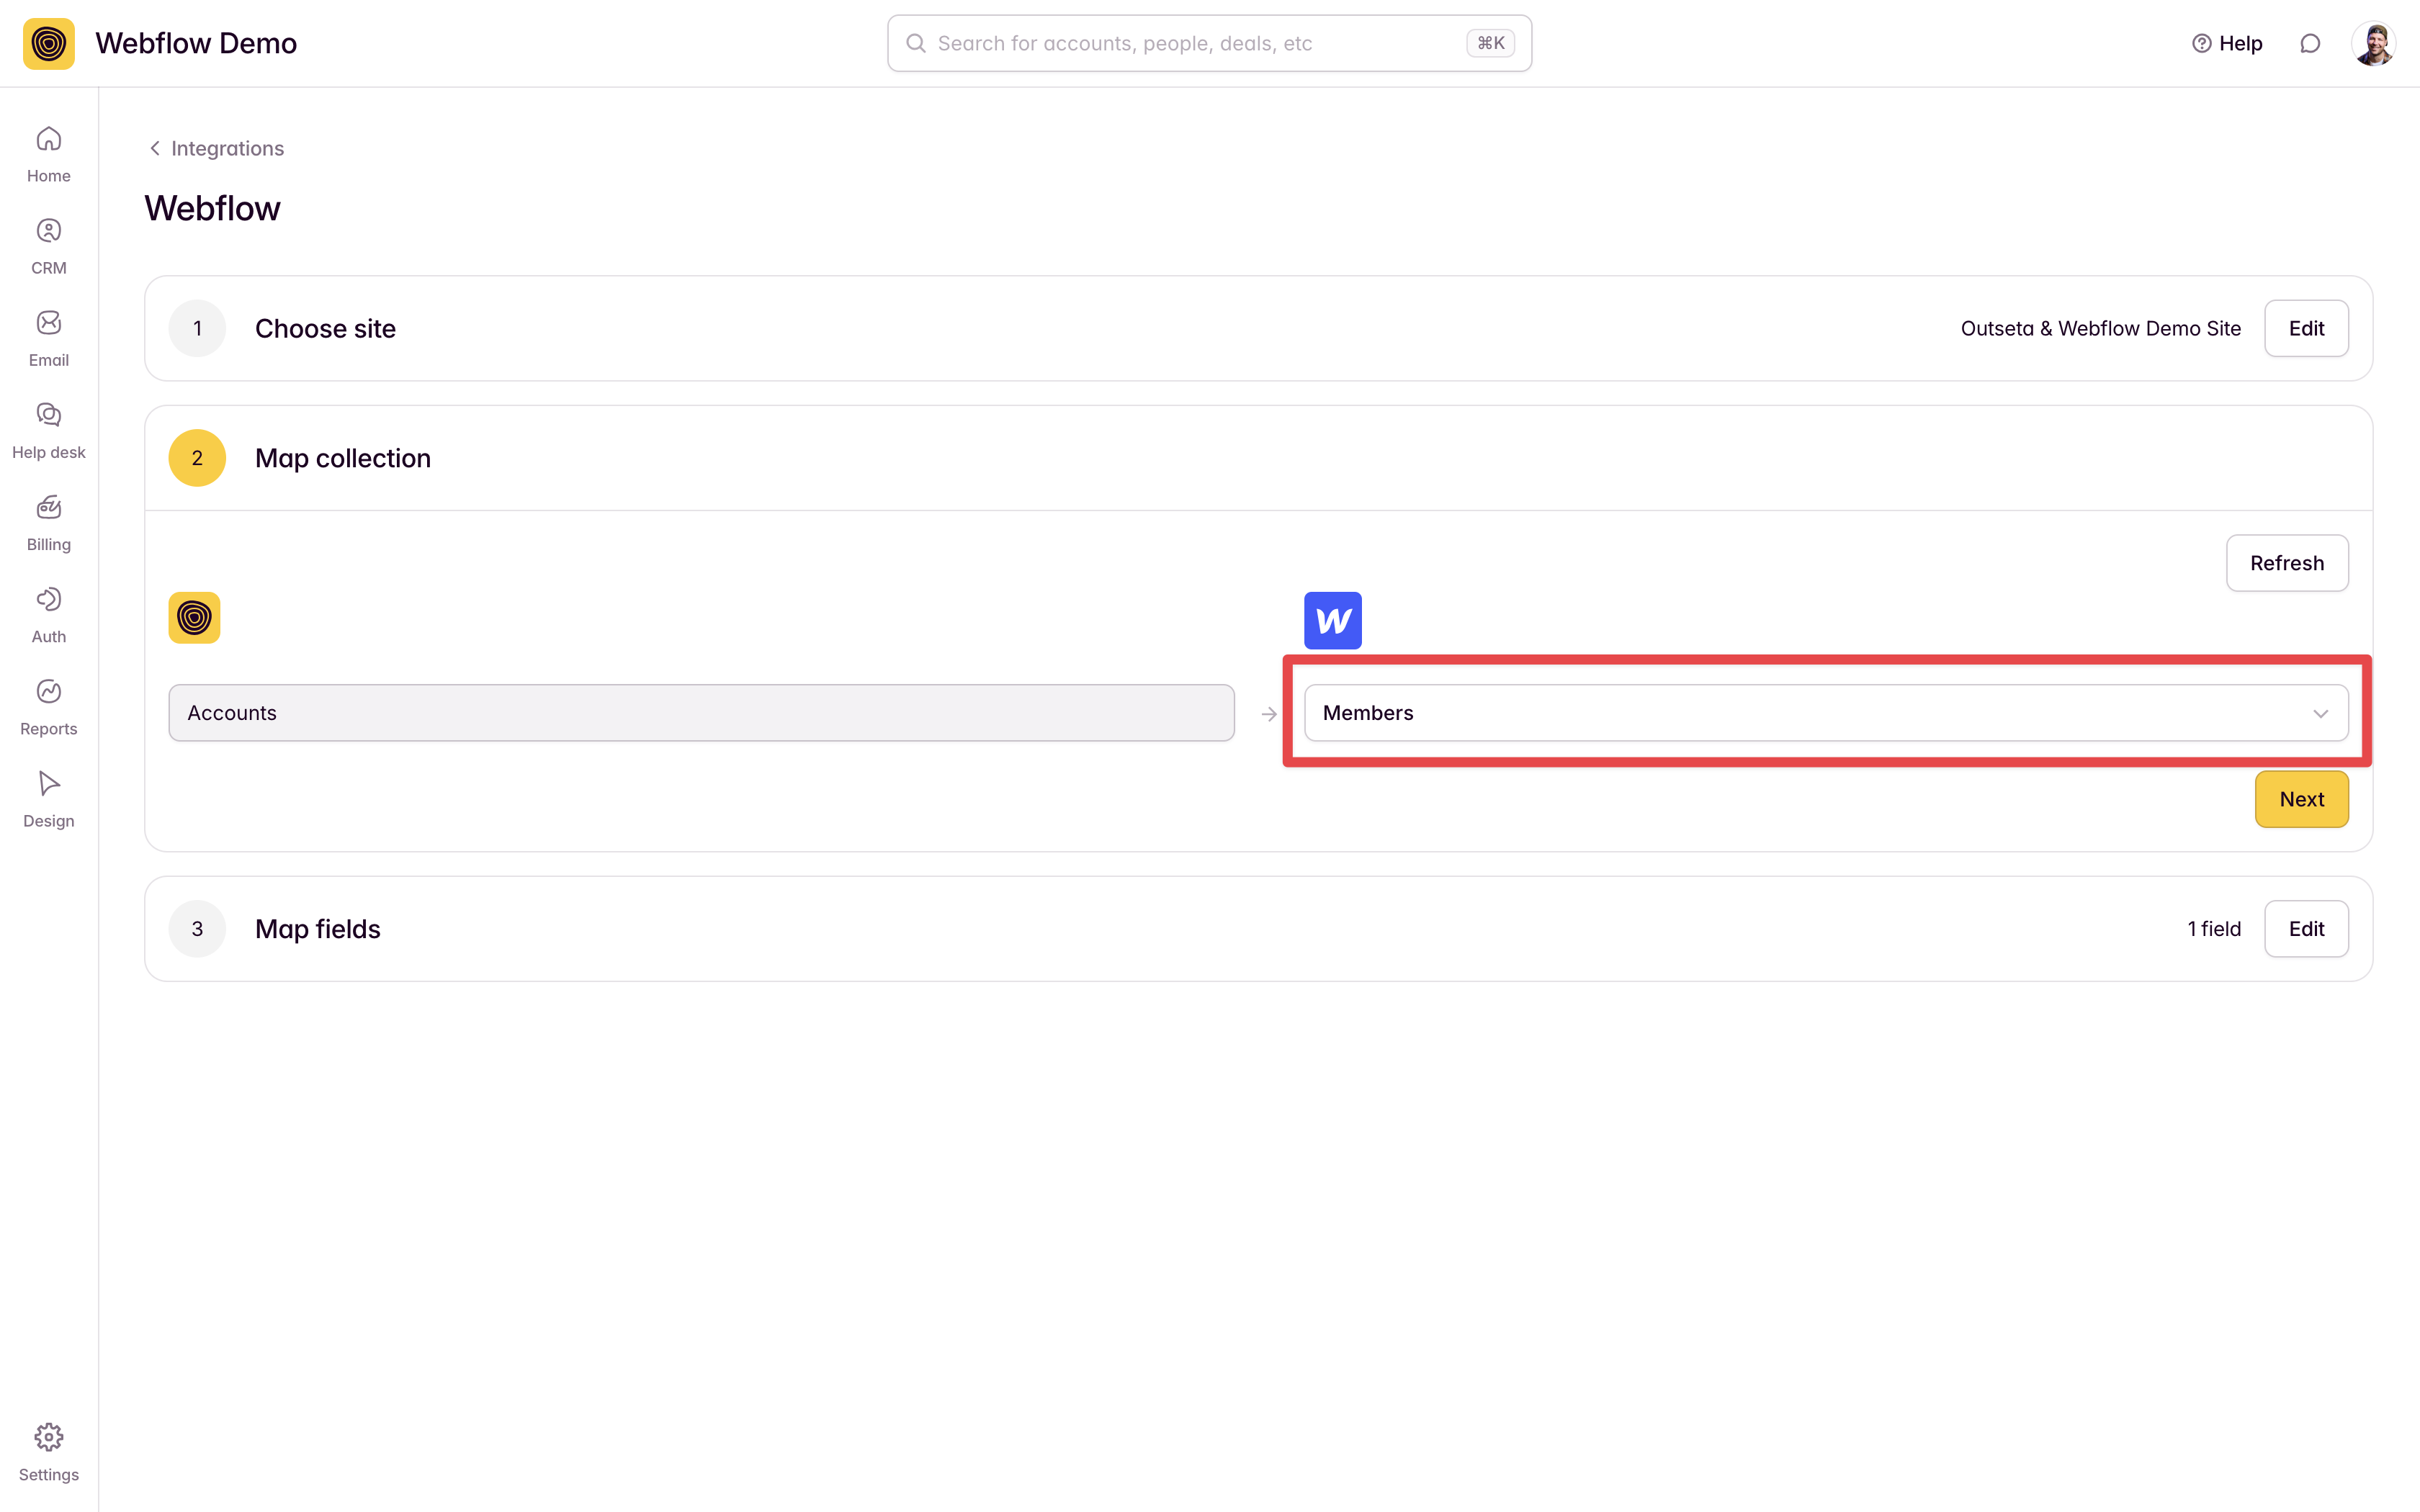Open the Home sidebar icon

48,153
